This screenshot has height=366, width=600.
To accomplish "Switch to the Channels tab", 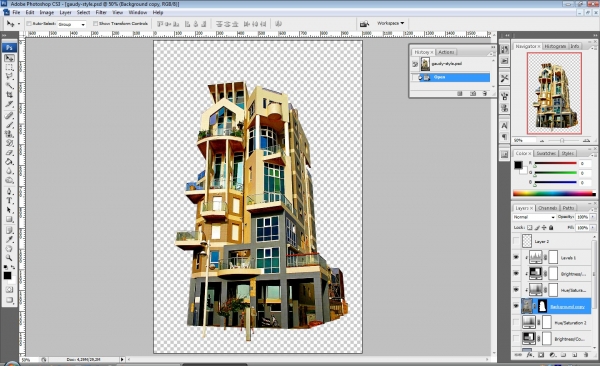I will (547, 208).
